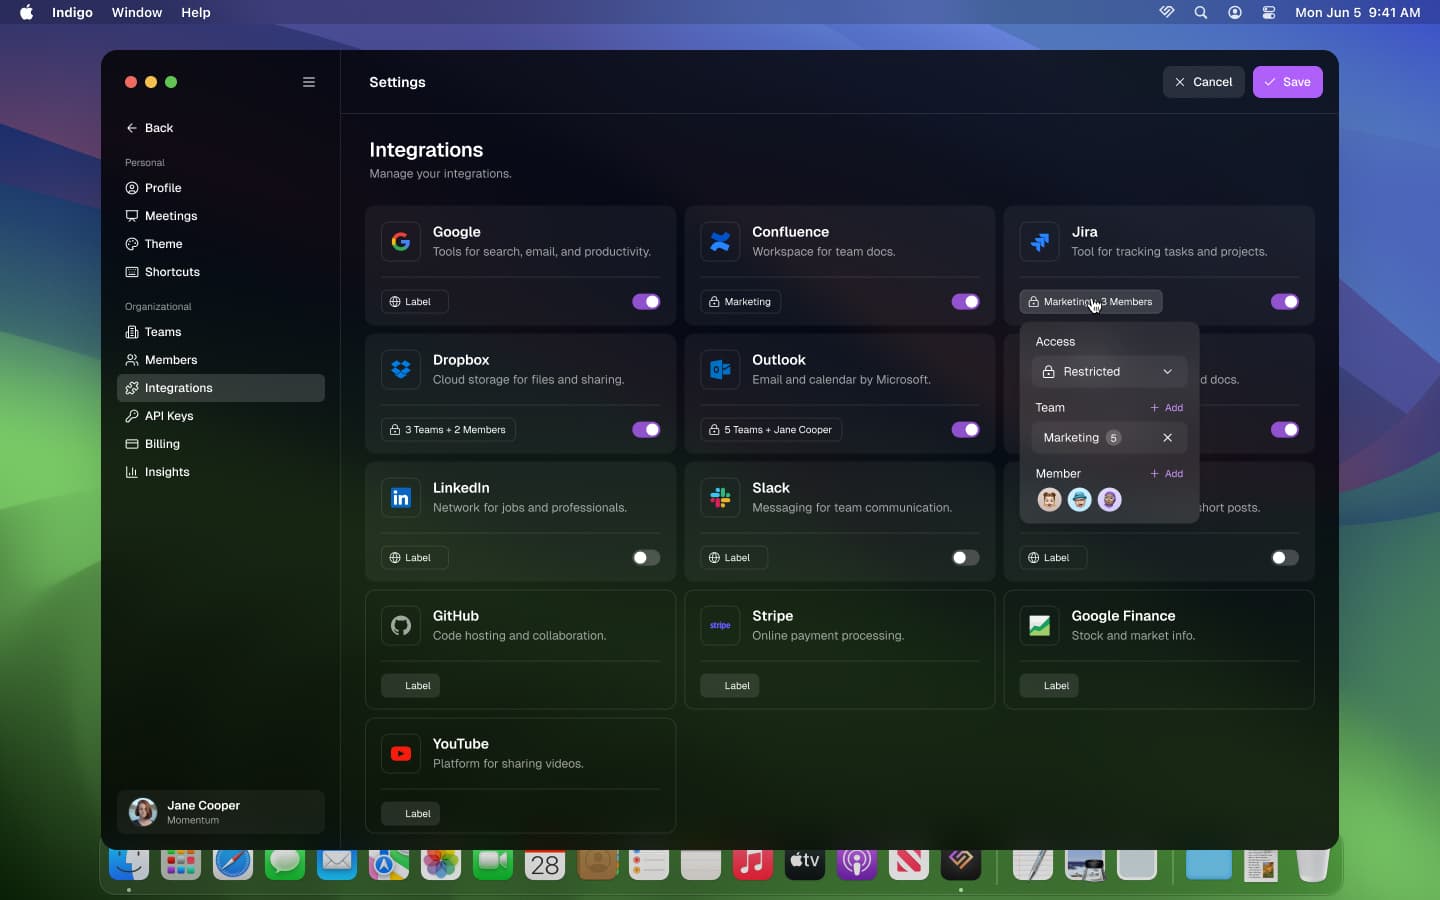Disable the Outlook integration toggle
This screenshot has height=900, width=1440.
964,430
